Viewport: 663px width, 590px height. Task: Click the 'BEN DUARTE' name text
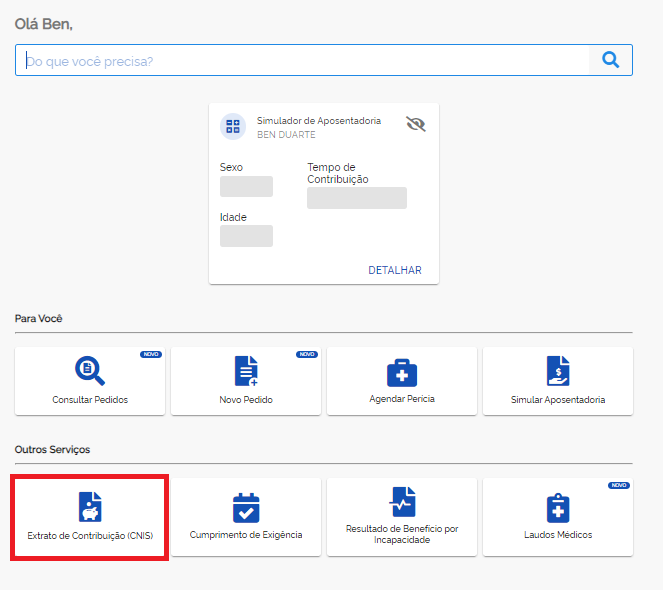coord(286,134)
